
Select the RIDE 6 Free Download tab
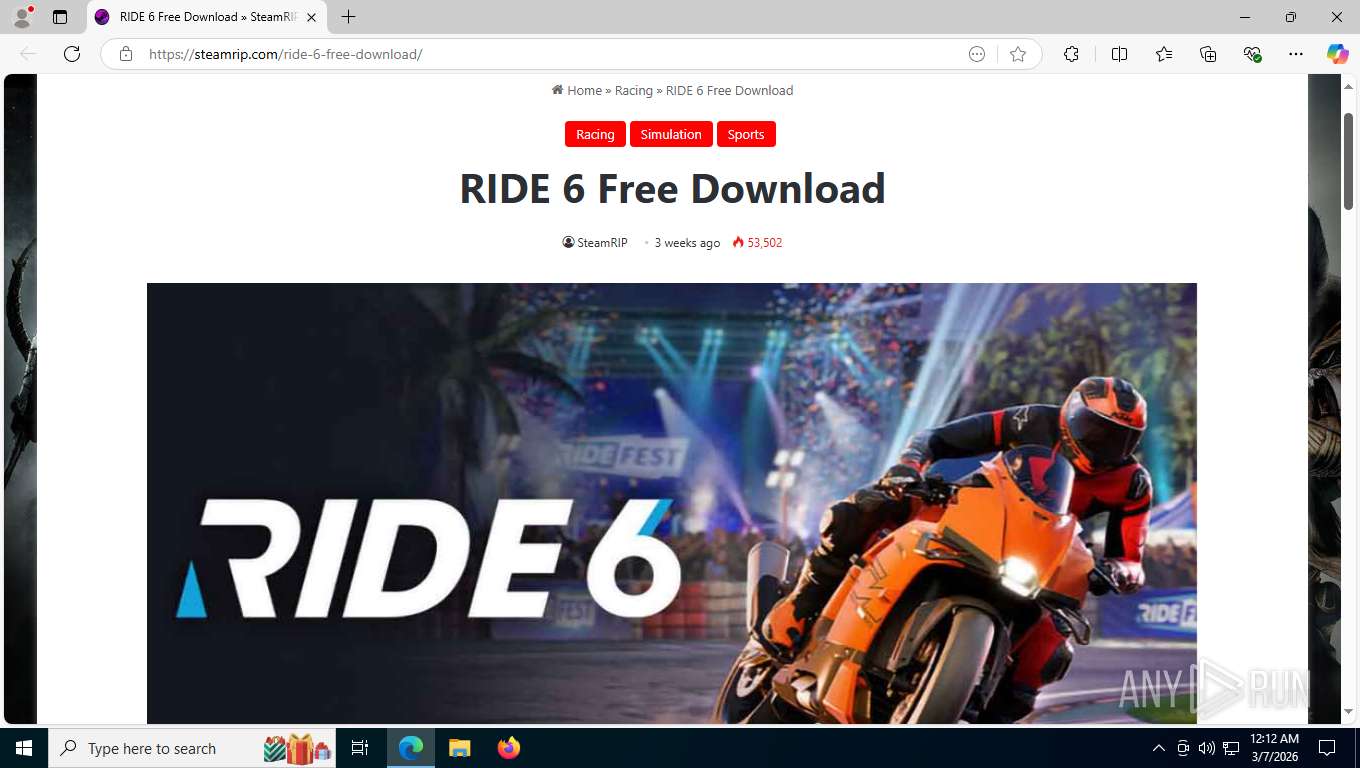point(207,17)
